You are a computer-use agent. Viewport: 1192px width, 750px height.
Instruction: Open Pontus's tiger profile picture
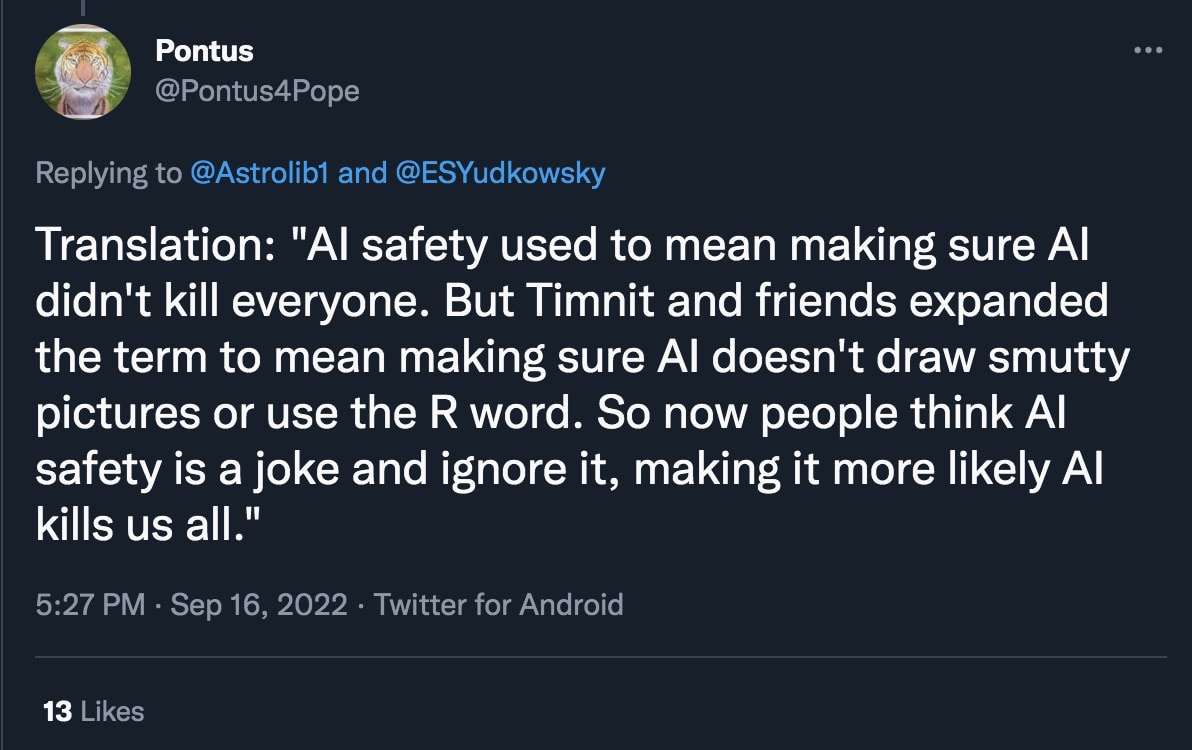point(83,72)
